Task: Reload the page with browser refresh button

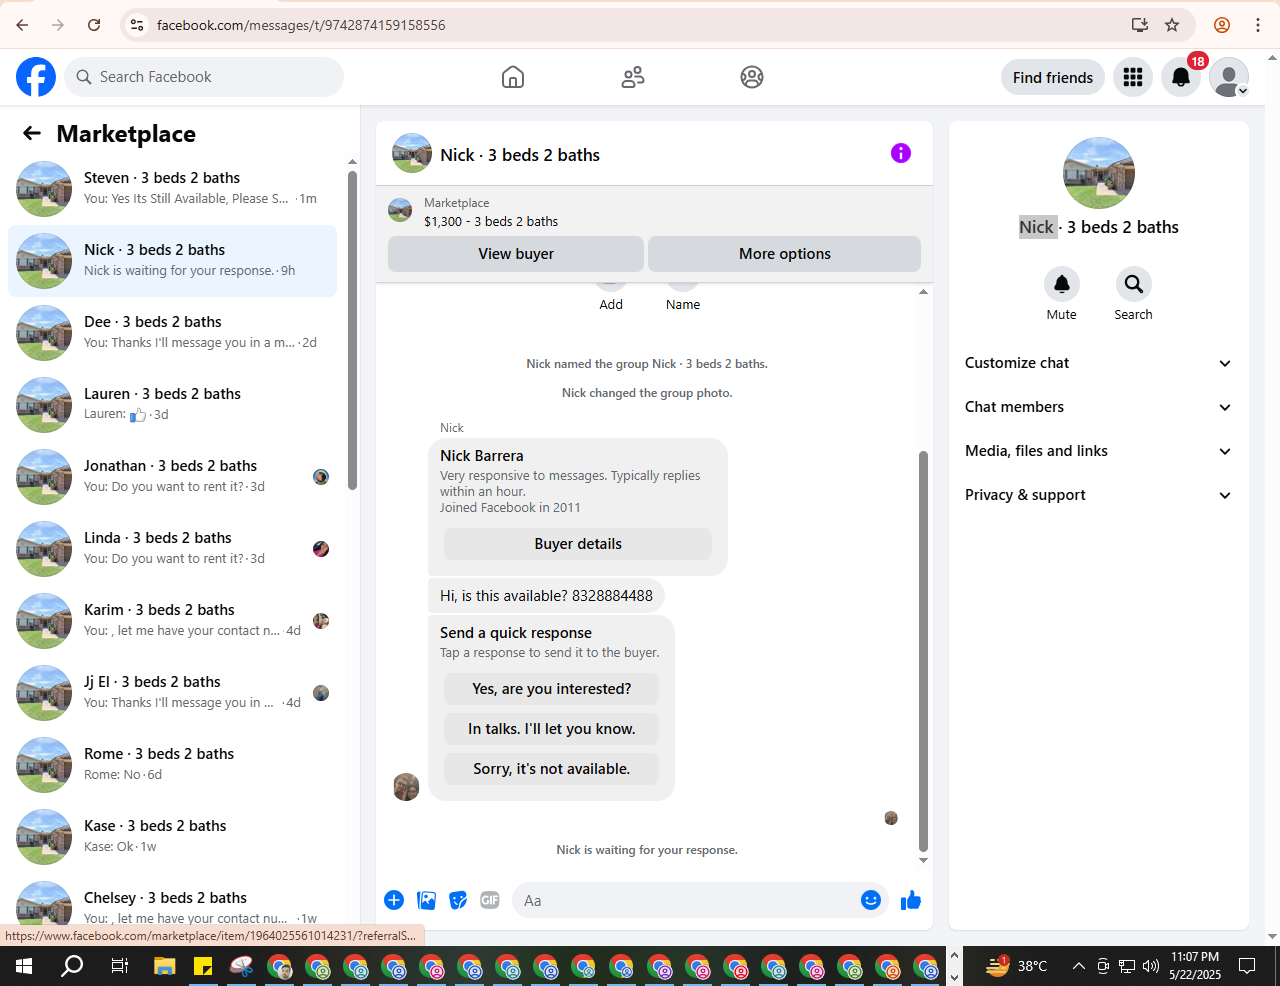Action: [x=94, y=25]
